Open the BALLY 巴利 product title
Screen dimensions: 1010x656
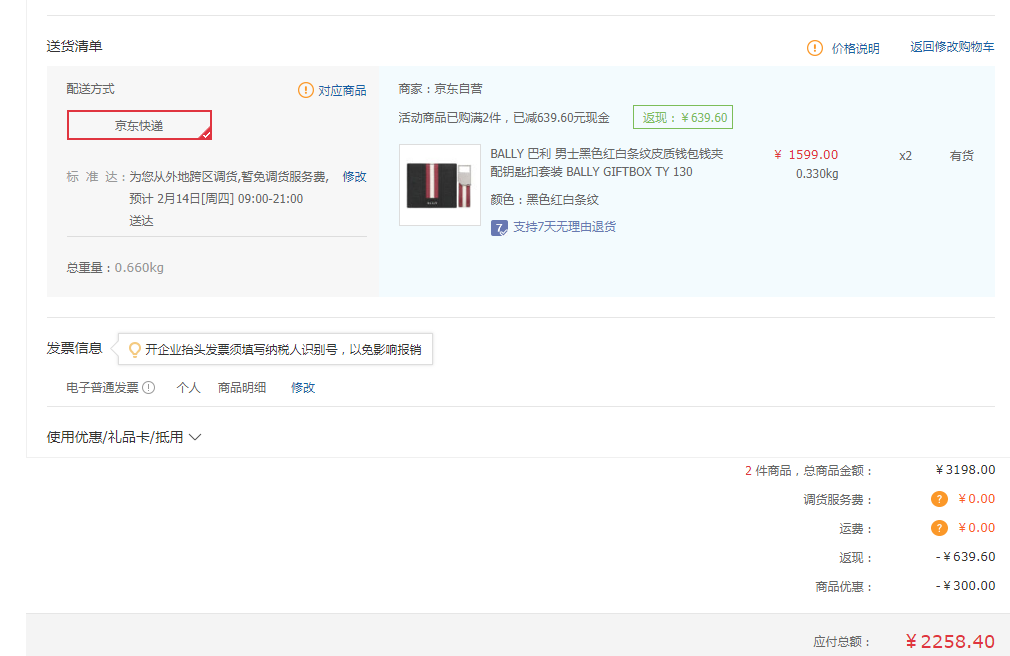point(607,163)
